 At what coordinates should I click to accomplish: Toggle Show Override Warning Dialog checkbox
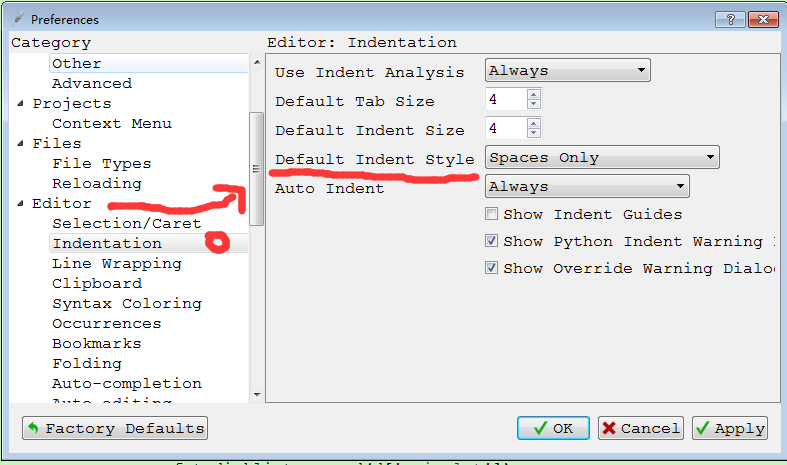(x=491, y=268)
